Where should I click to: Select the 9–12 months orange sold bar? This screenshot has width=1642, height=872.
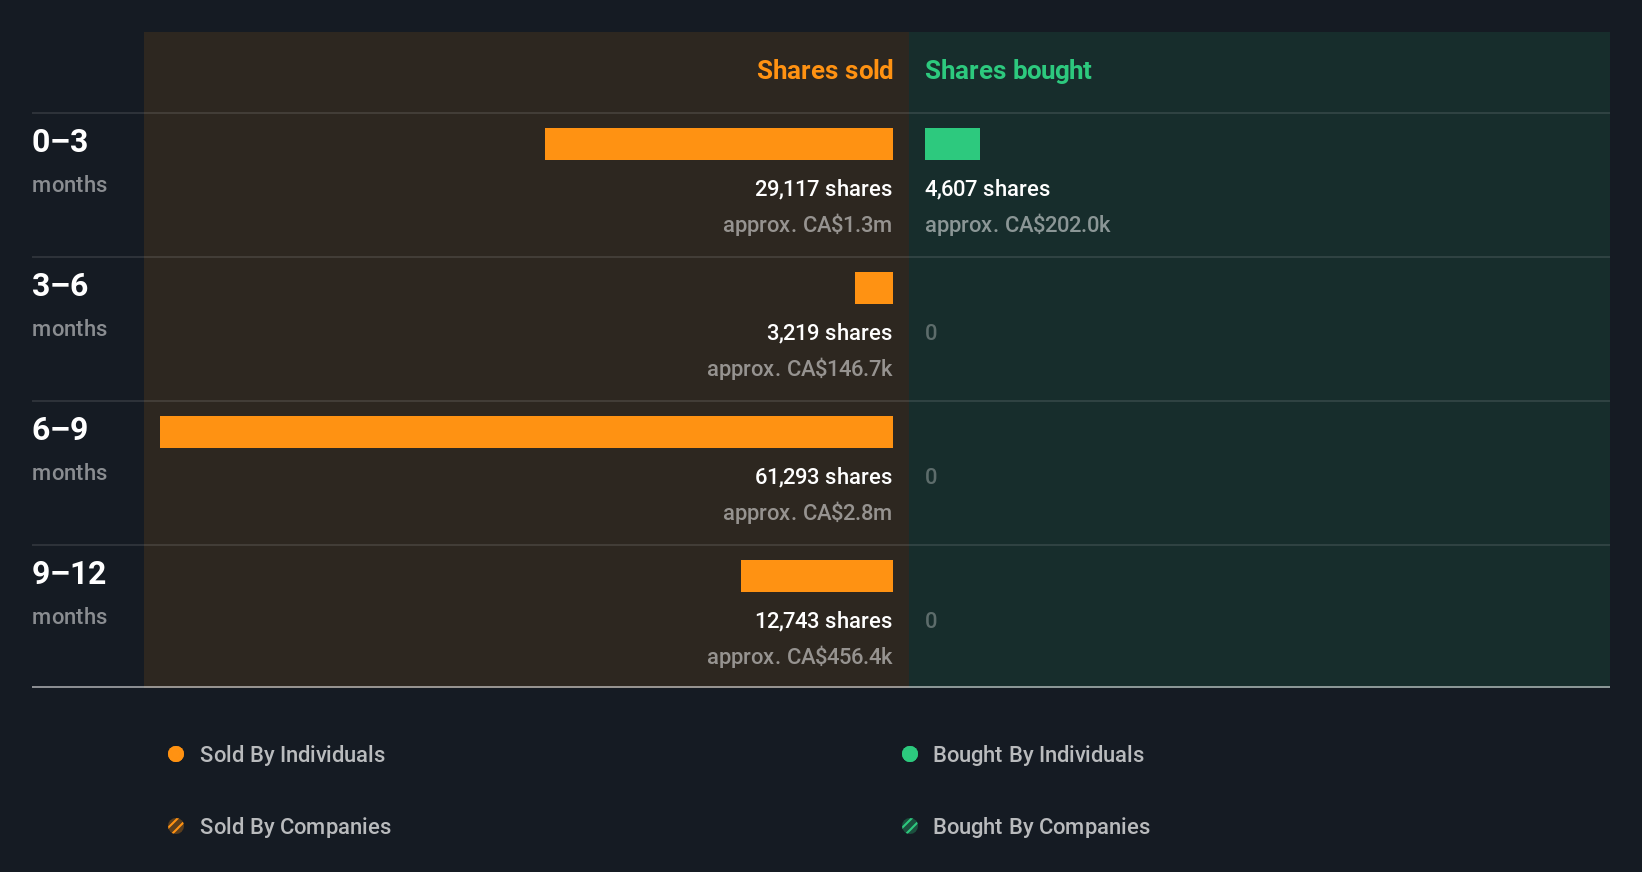[817, 576]
